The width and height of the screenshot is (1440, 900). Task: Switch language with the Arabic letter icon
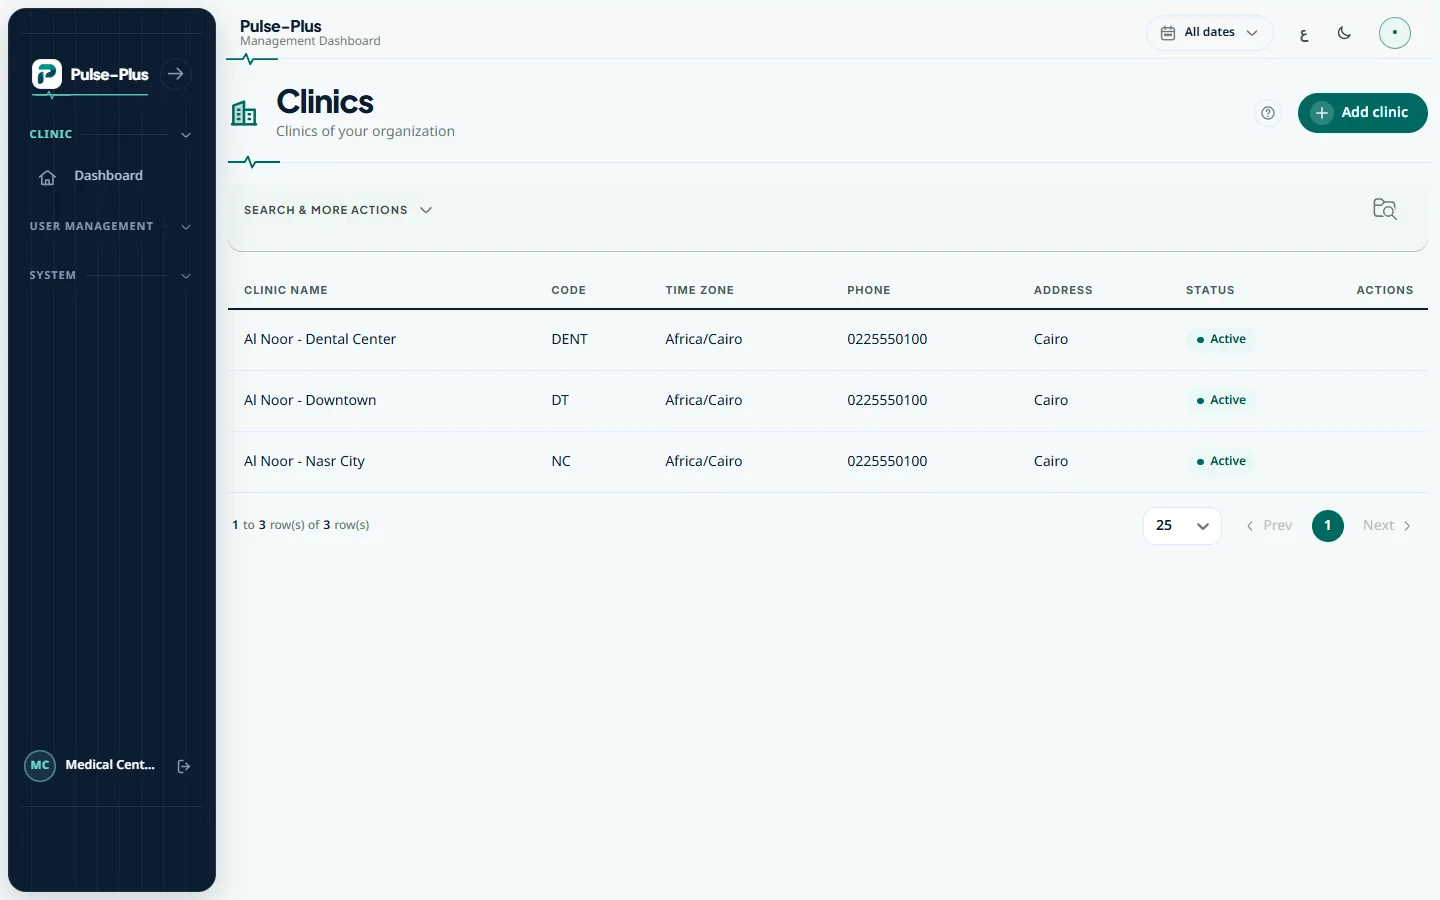1304,34
